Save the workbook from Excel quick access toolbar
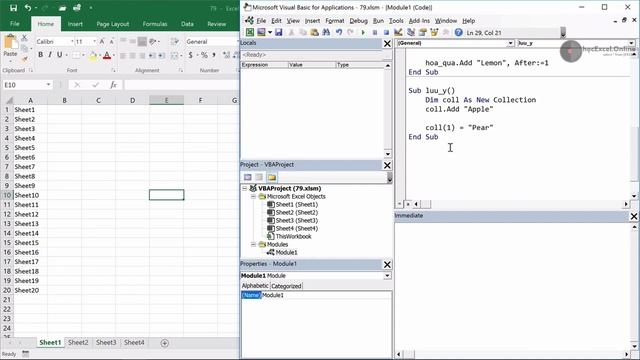Screen dimensions: 640x360 (13, 8)
